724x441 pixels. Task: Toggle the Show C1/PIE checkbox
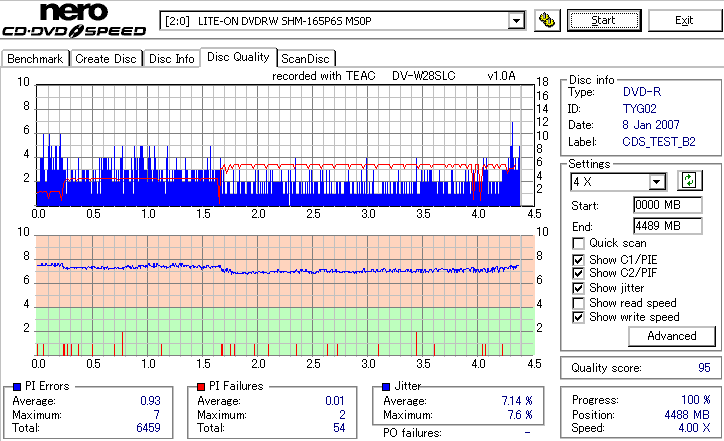tap(578, 260)
